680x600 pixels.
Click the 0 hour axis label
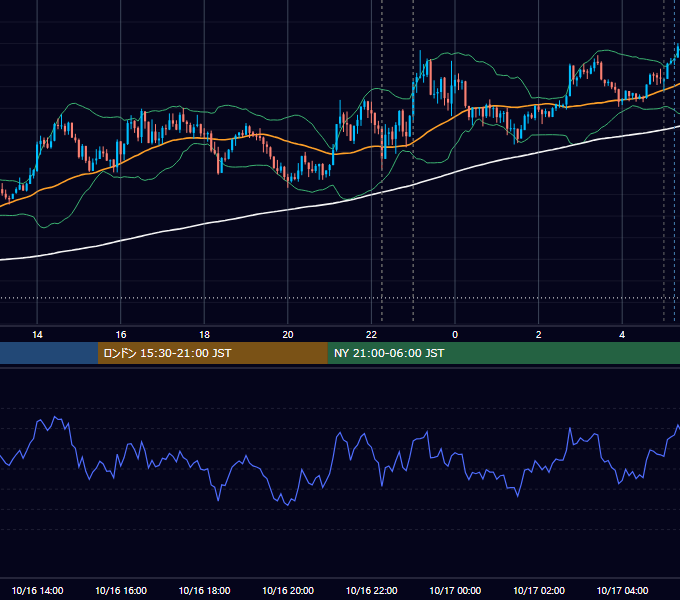pyautogui.click(x=455, y=335)
